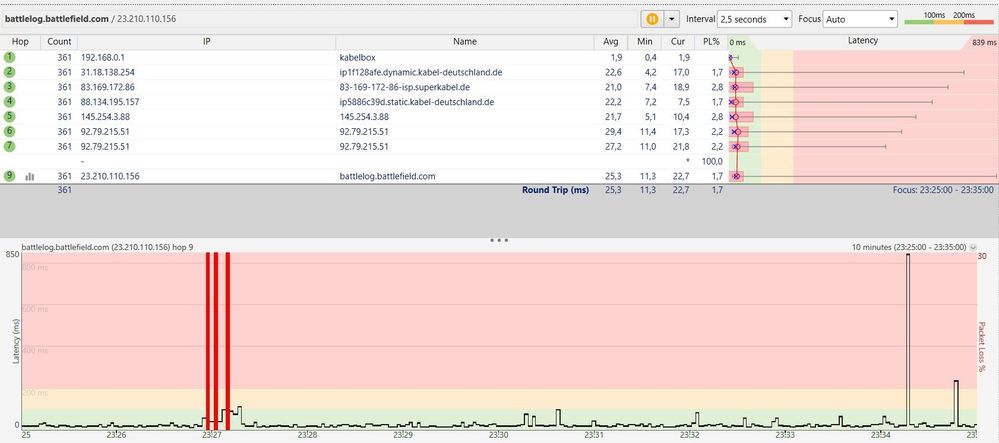Sort by the Avg column header
Screen dimensions: 999x443
(610, 41)
